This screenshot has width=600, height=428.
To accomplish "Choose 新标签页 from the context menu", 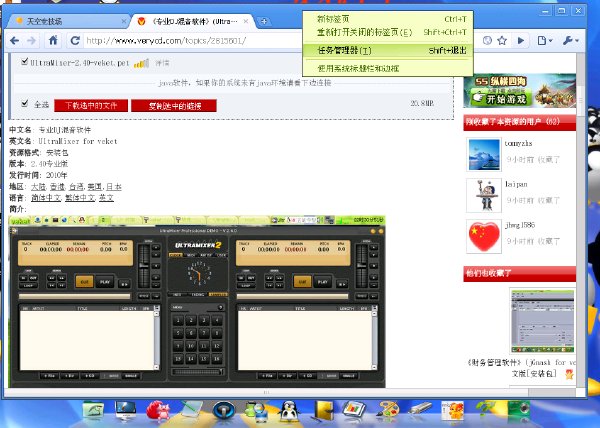I will [x=388, y=19].
